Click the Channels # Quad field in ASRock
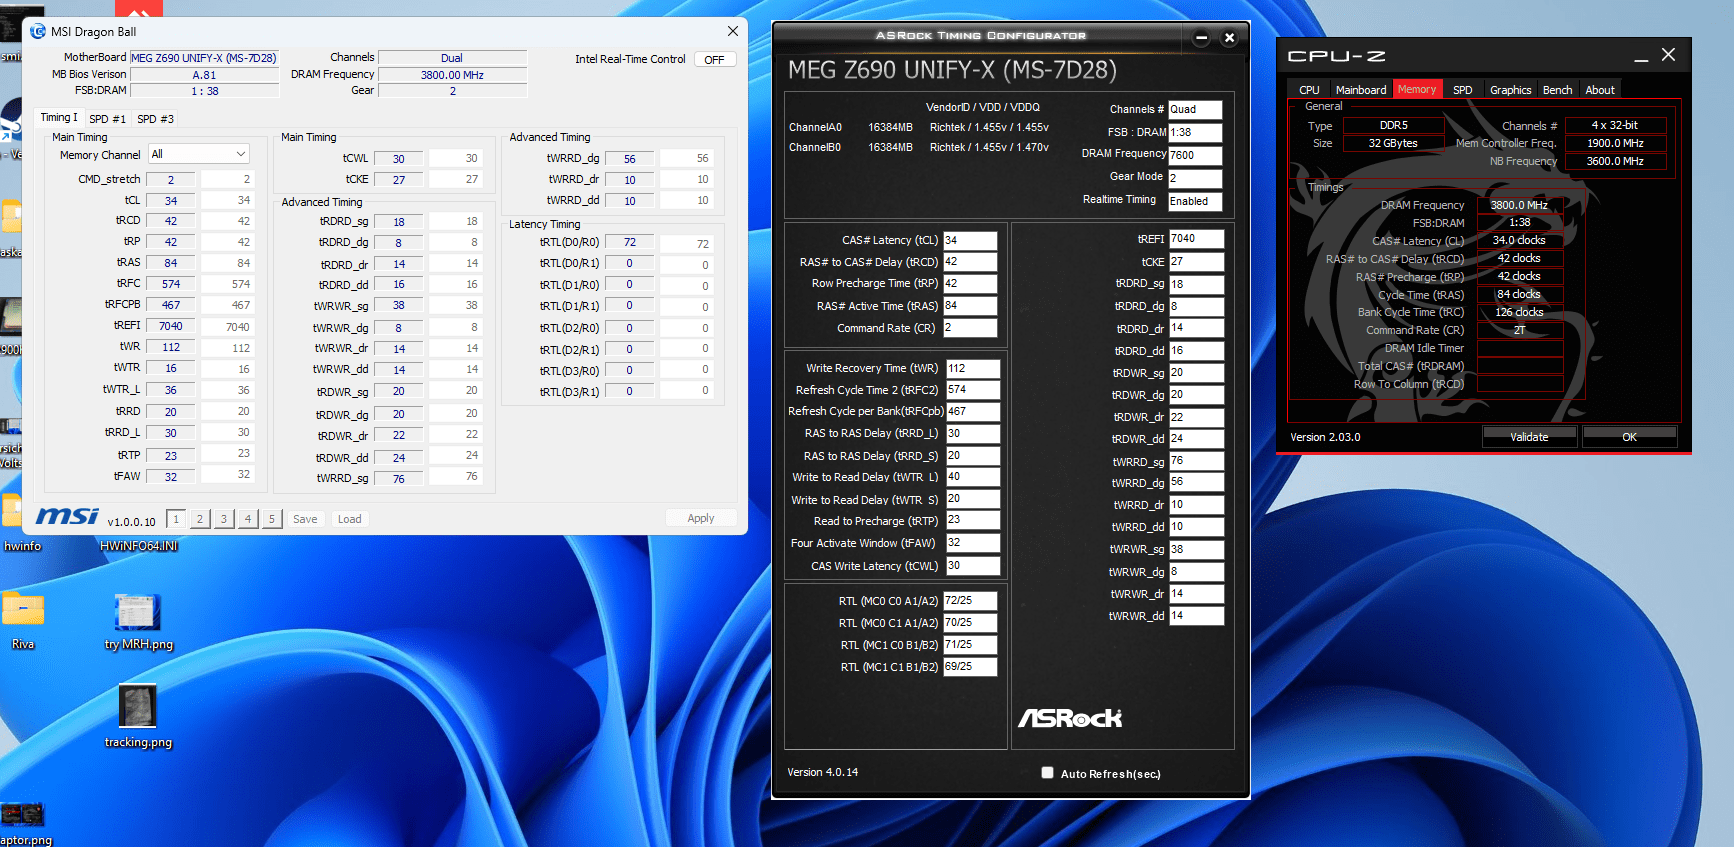This screenshot has height=847, width=1734. (1195, 109)
